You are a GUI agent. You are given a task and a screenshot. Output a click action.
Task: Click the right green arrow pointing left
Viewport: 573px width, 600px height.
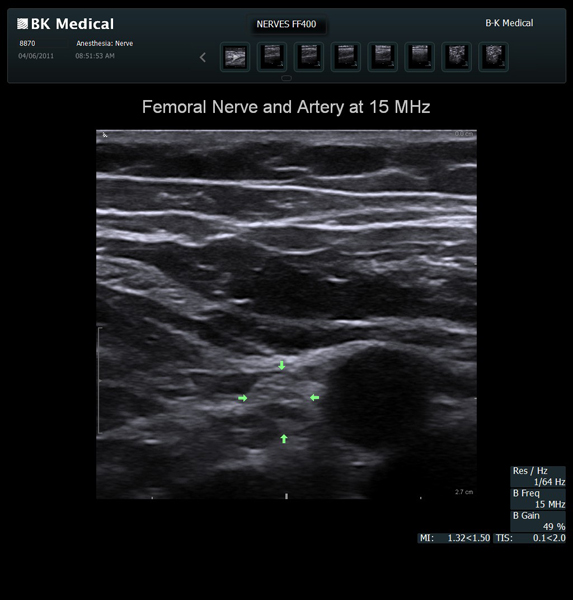coord(314,398)
